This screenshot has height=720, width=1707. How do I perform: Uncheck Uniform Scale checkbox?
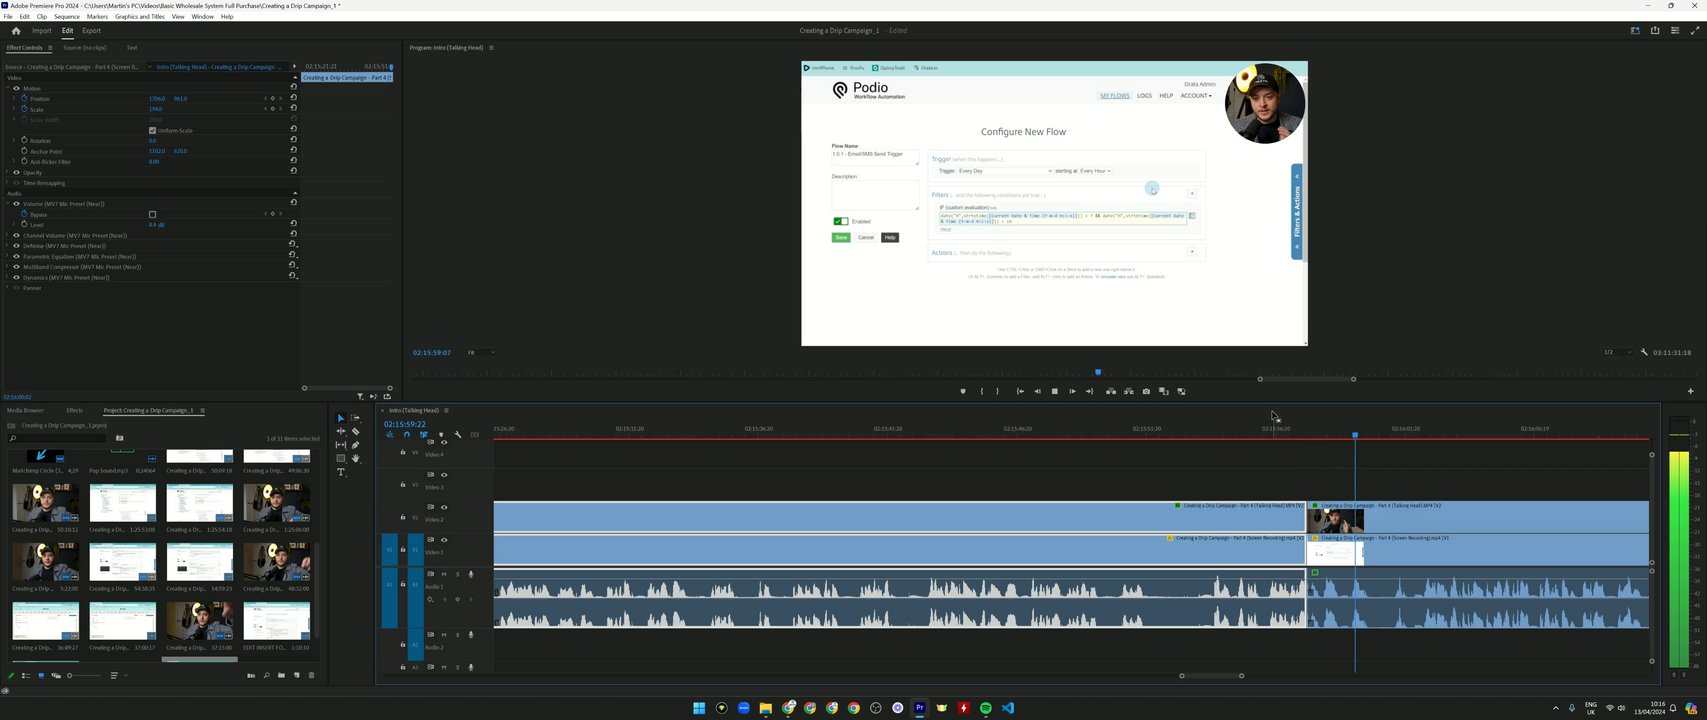pos(152,130)
